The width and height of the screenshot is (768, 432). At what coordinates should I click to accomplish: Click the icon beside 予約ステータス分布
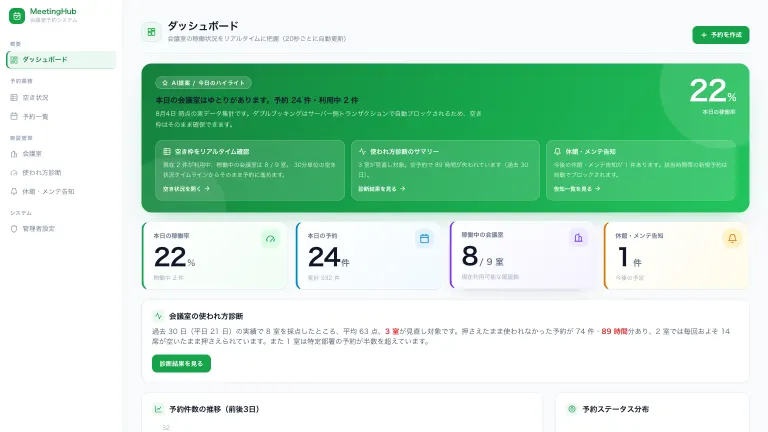572,409
